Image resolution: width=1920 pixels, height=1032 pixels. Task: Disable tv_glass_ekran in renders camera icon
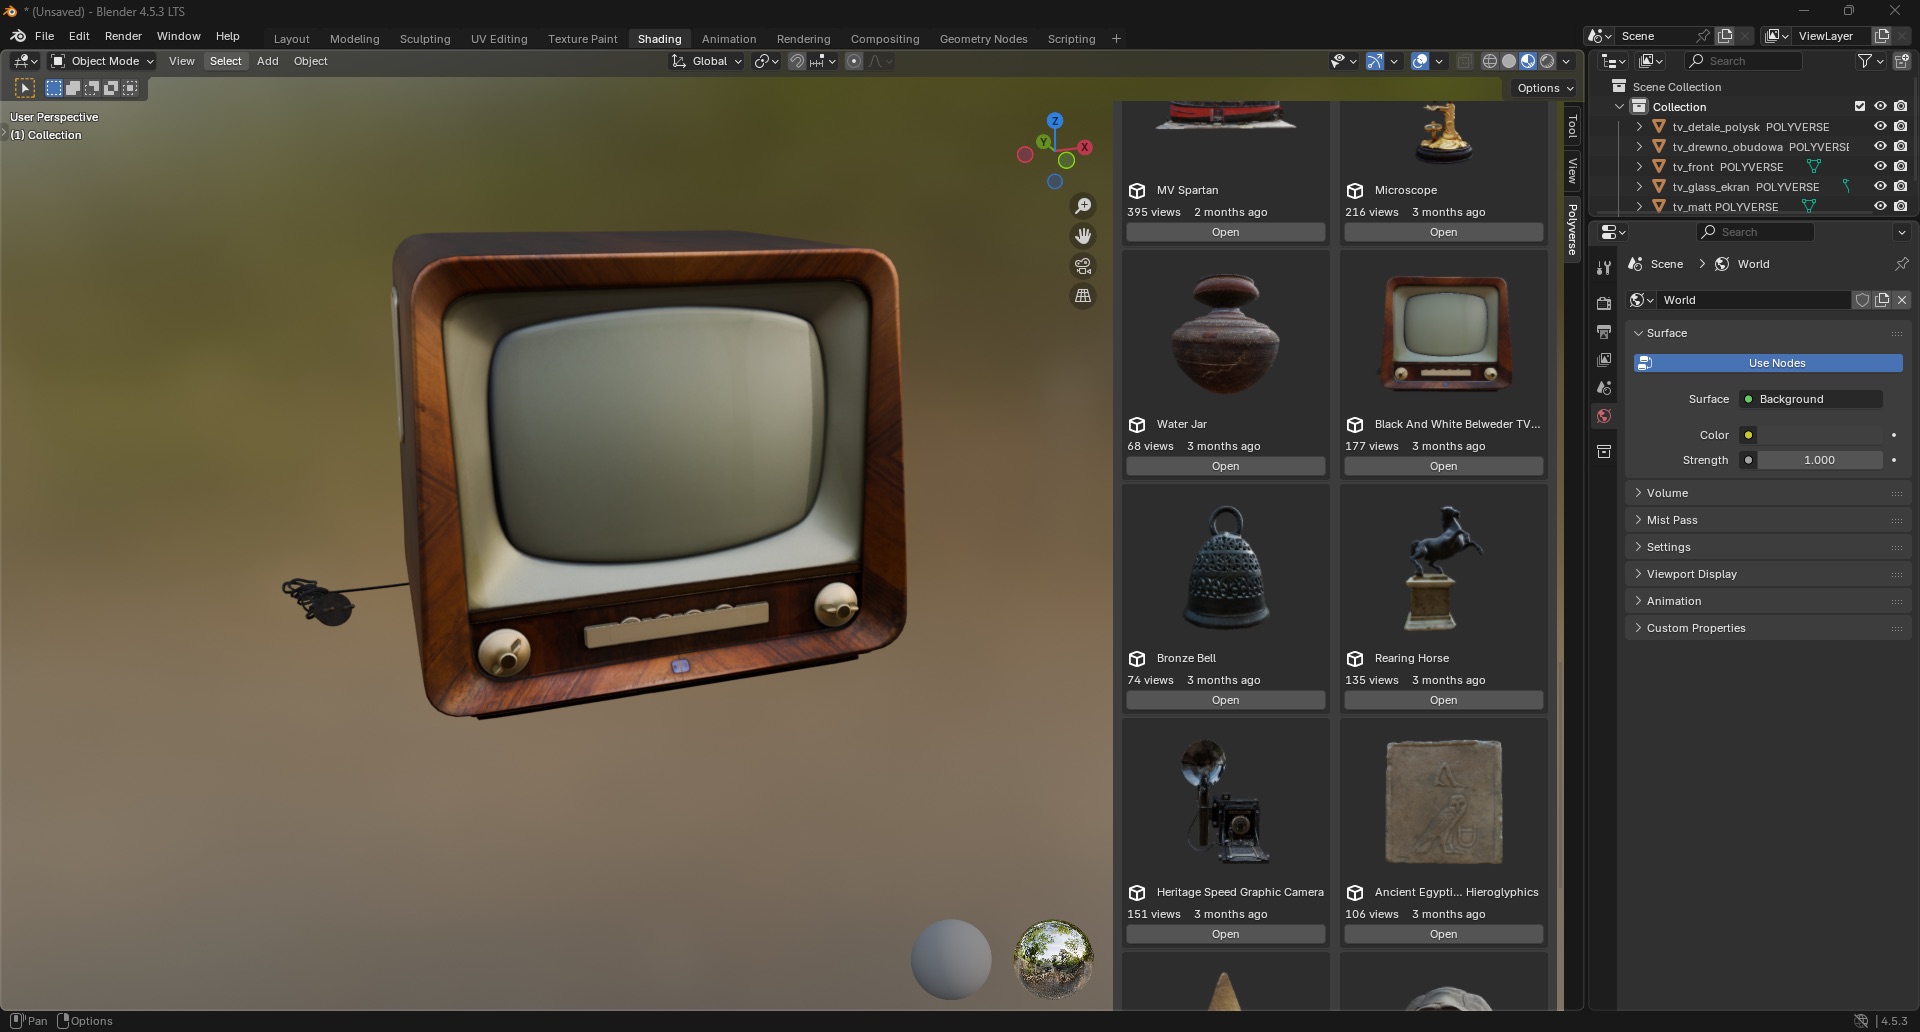pyautogui.click(x=1900, y=186)
